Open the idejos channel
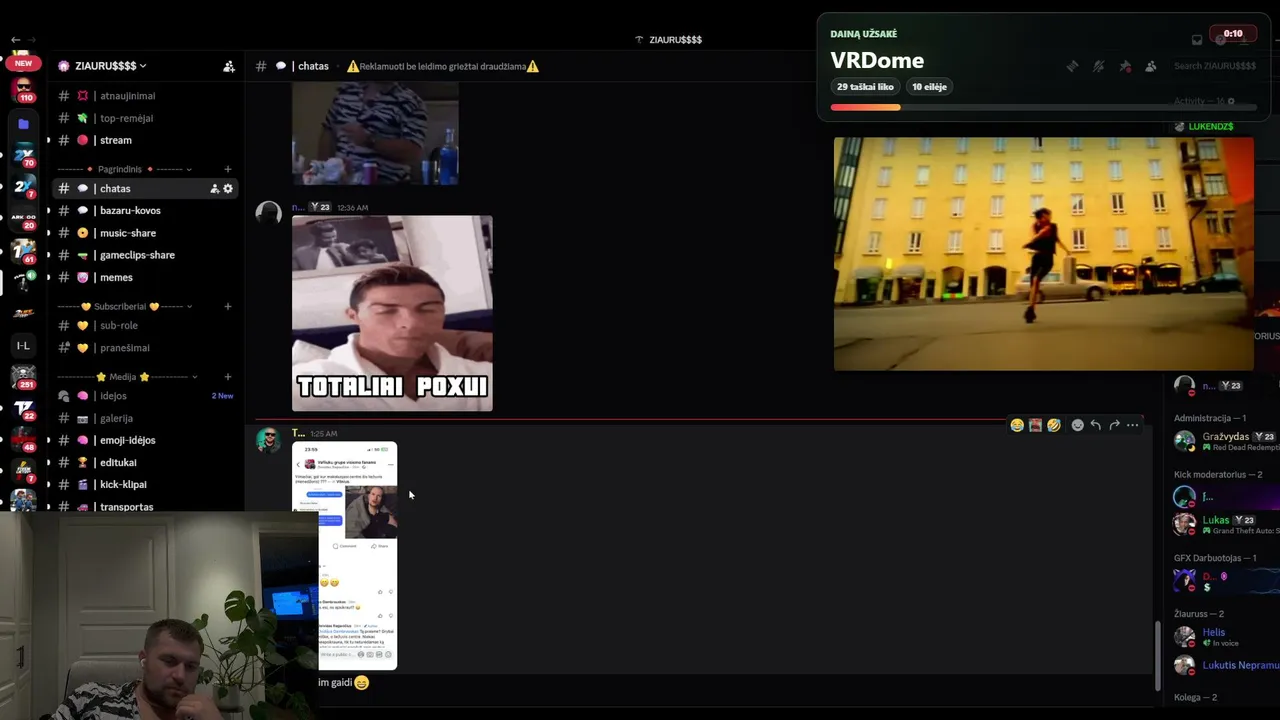 click(113, 396)
